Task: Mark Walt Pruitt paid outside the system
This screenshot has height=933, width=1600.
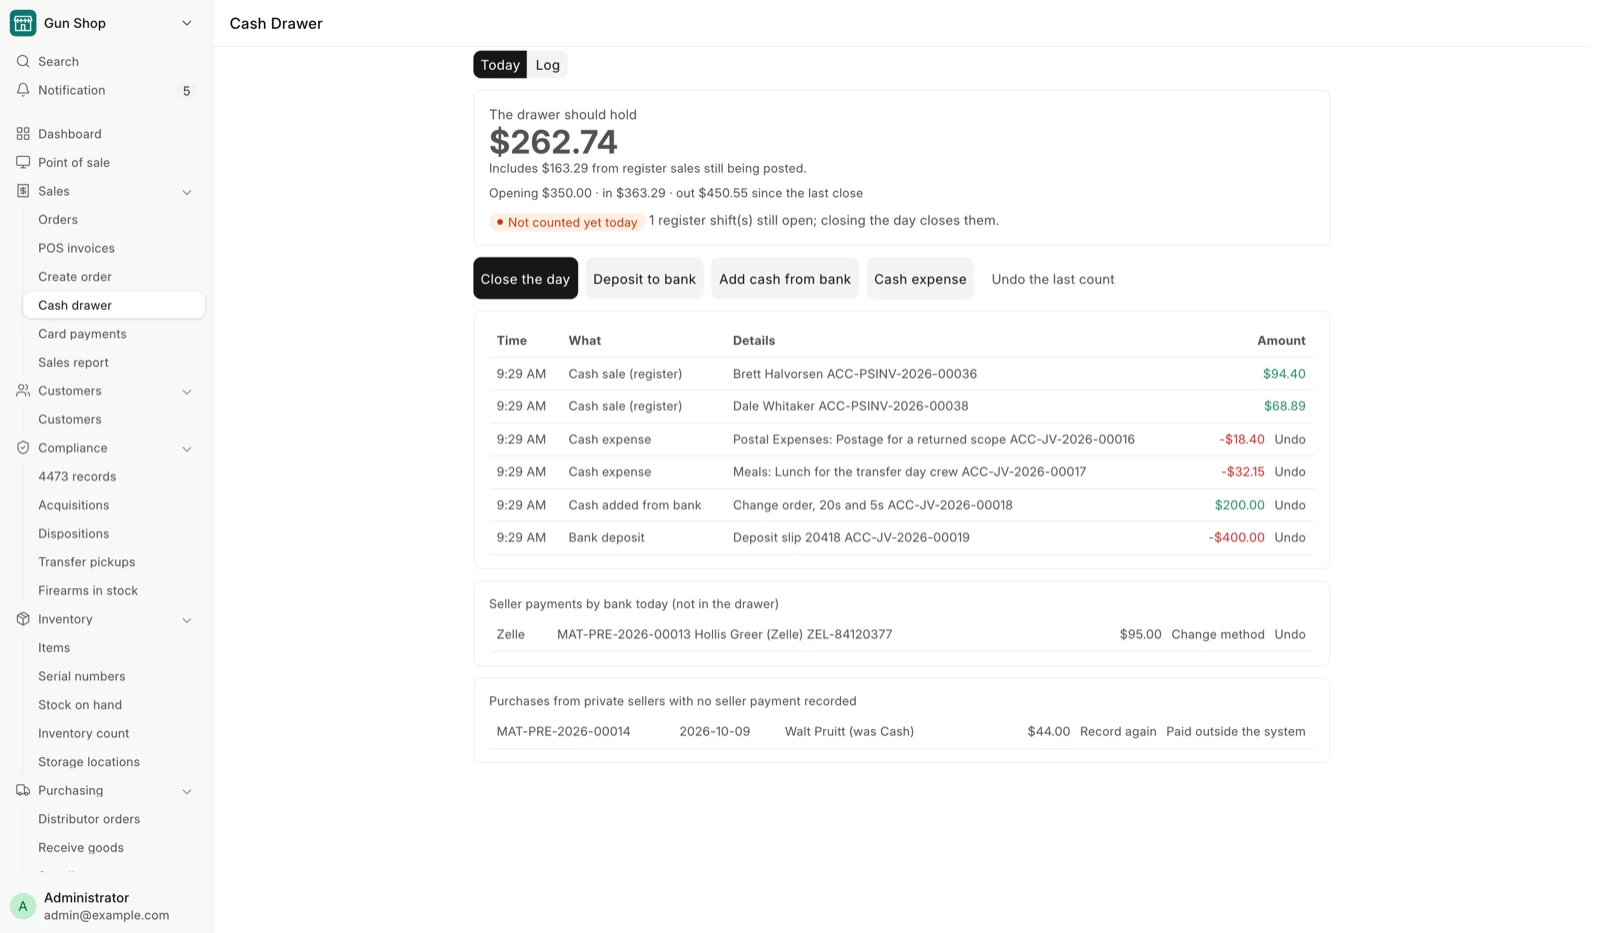Action: tap(1235, 732)
